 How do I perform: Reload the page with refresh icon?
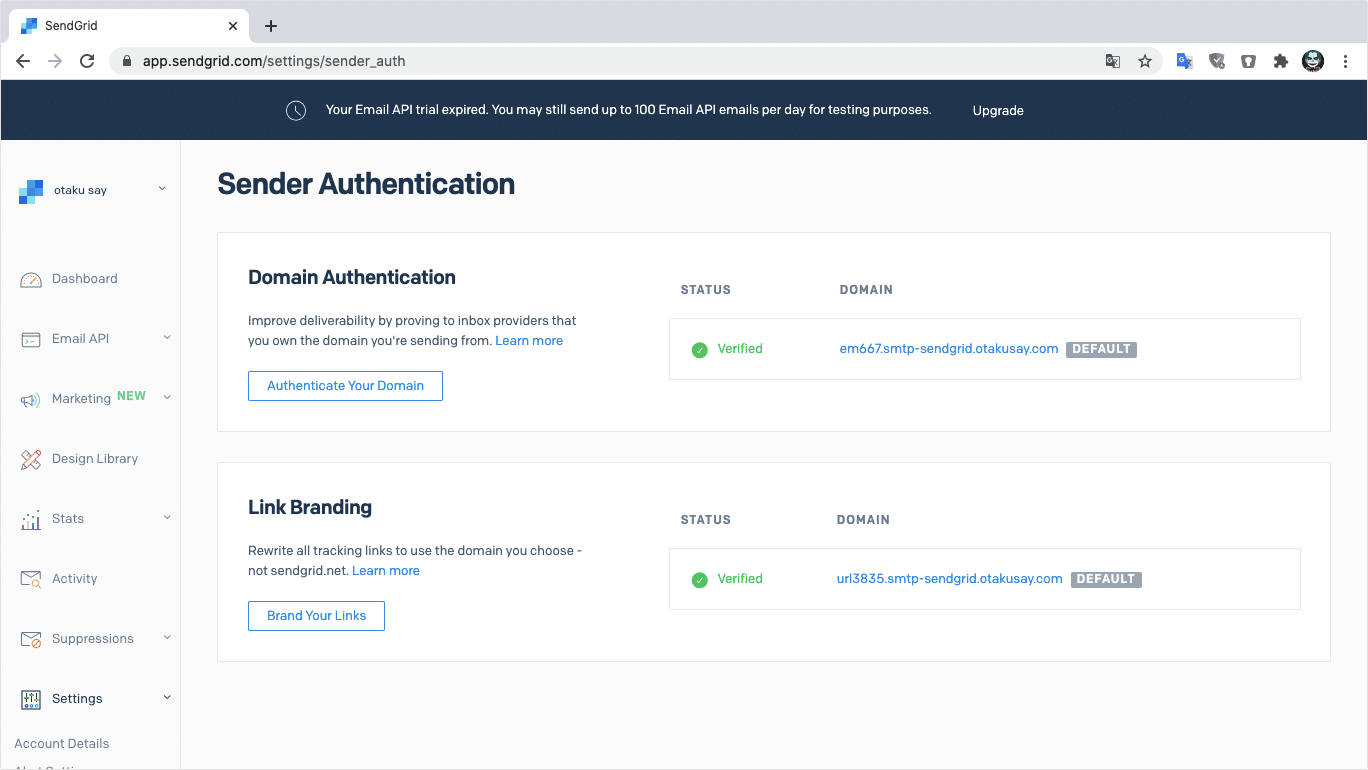pos(87,61)
